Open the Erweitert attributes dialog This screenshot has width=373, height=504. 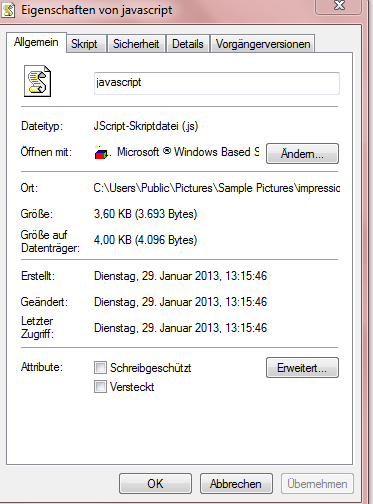[x=302, y=368]
